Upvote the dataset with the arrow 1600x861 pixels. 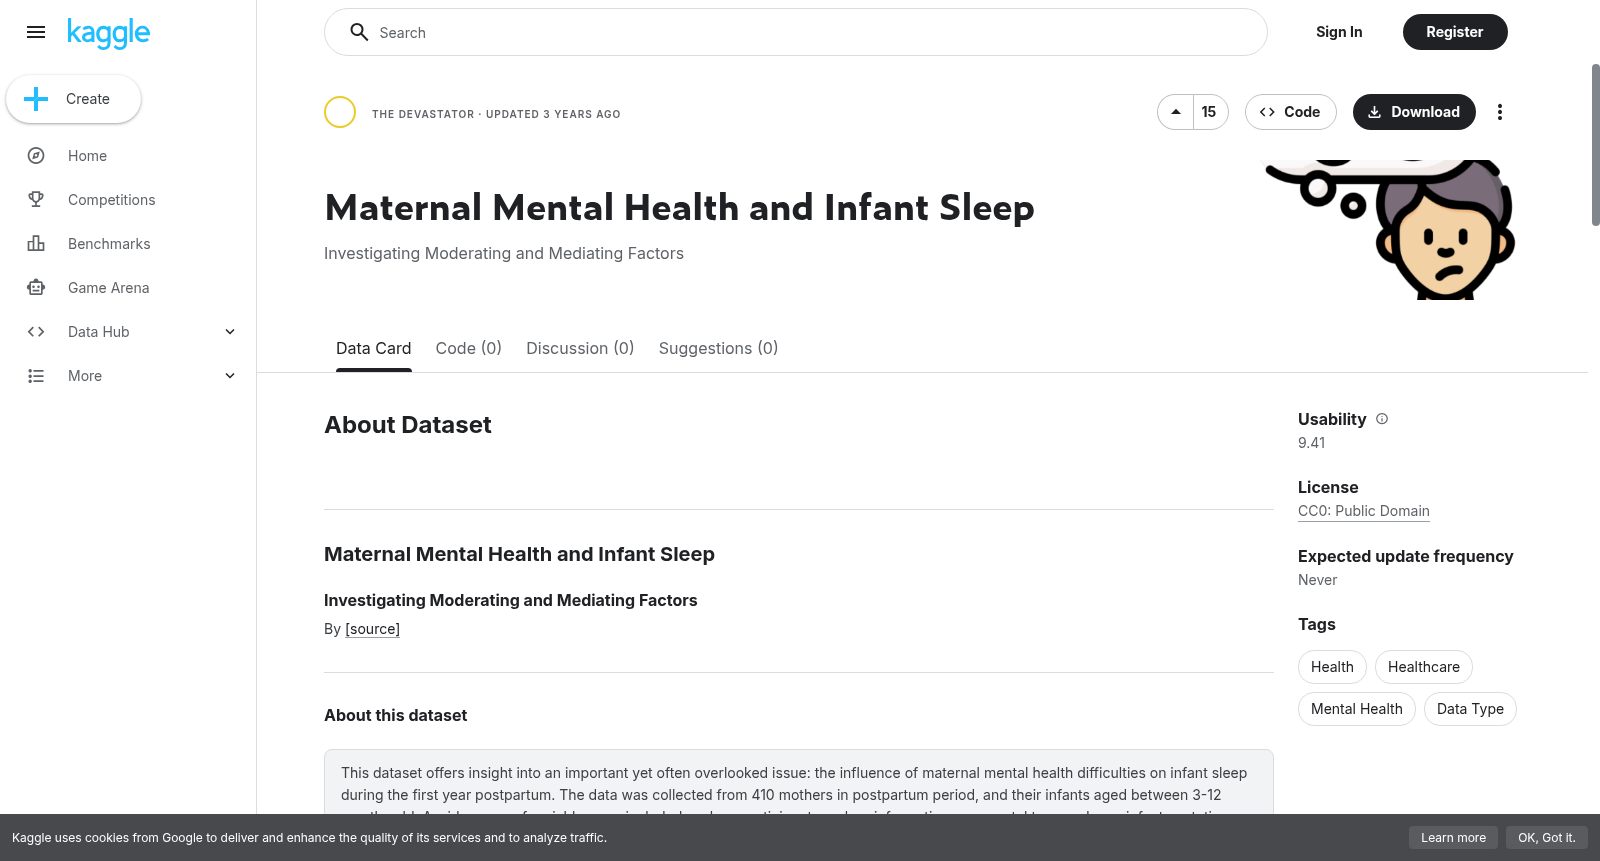click(1176, 112)
